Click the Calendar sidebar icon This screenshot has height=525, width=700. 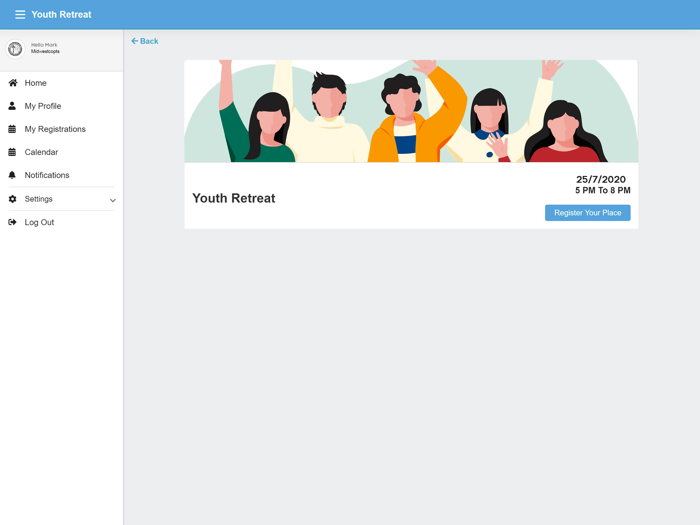click(x=12, y=152)
